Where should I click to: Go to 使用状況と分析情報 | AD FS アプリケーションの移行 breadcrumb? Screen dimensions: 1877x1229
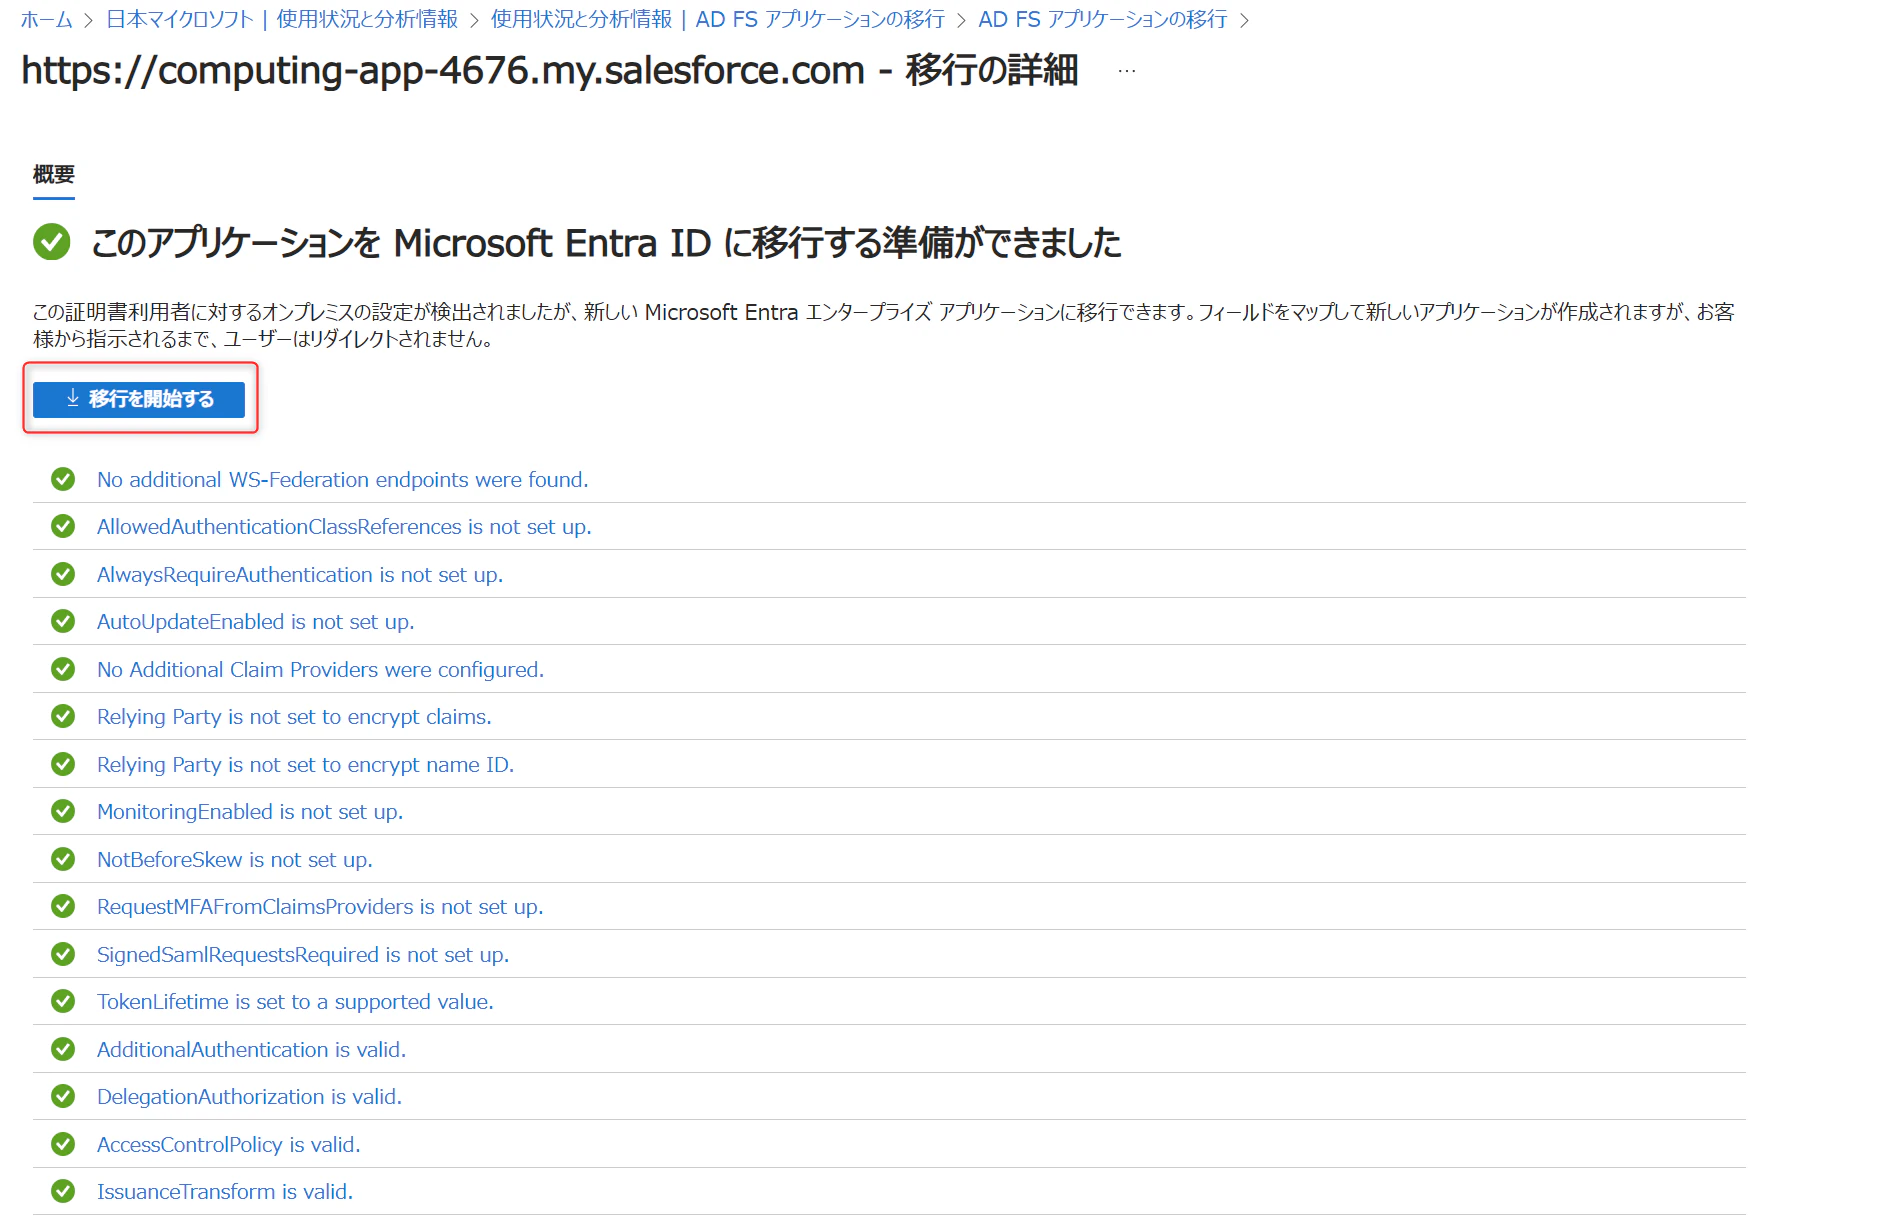[717, 19]
